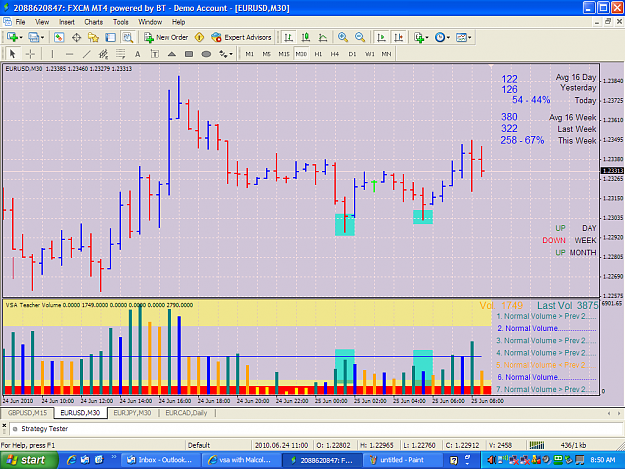The height and width of the screenshot is (469, 625).
Task: Toggle the Terminal panel icon
Action: [110, 37]
